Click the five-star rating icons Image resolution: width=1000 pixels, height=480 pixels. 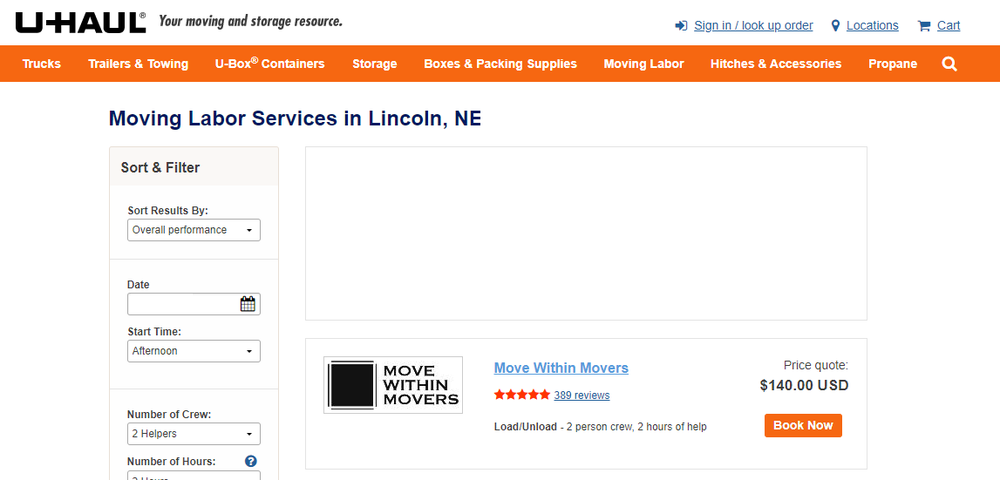(521, 395)
